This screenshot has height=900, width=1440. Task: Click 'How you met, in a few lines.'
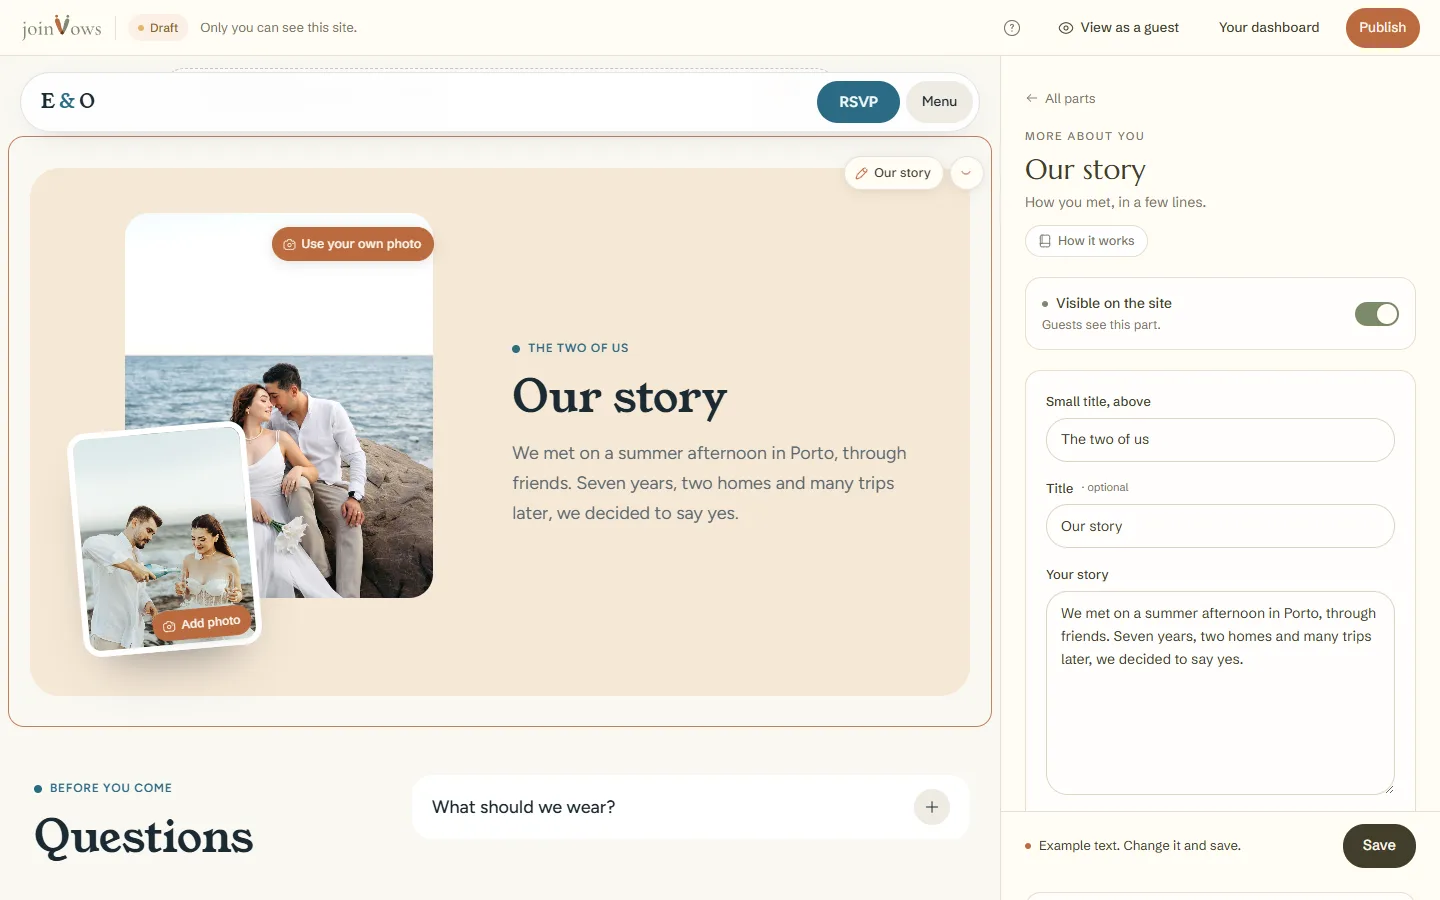(1115, 202)
